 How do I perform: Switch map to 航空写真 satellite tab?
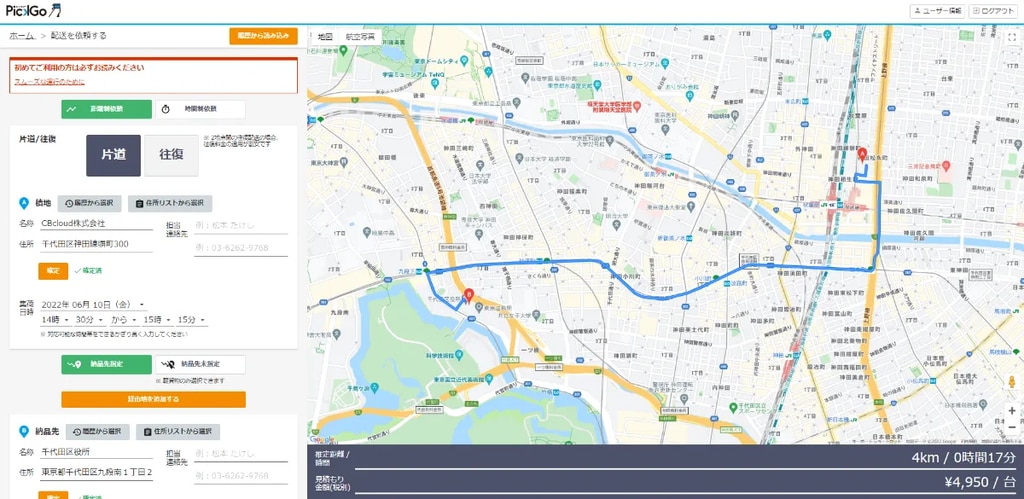[360, 37]
